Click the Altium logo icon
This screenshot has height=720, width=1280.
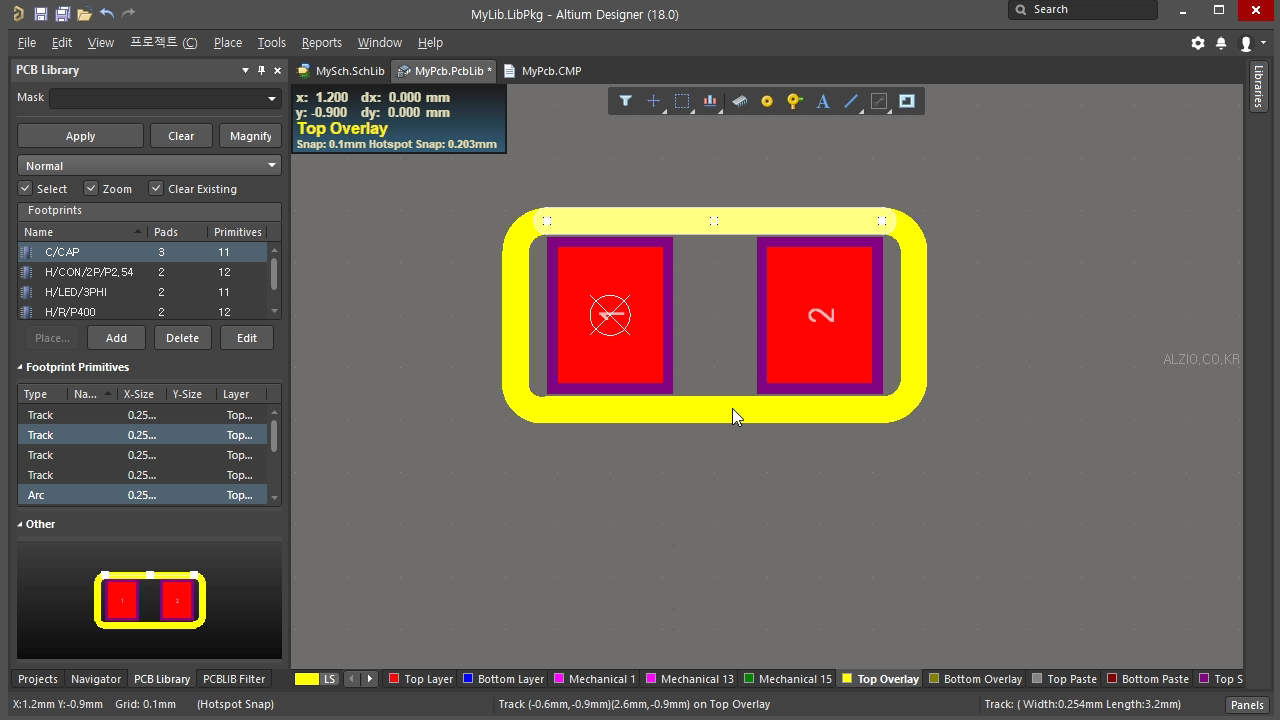(18, 14)
